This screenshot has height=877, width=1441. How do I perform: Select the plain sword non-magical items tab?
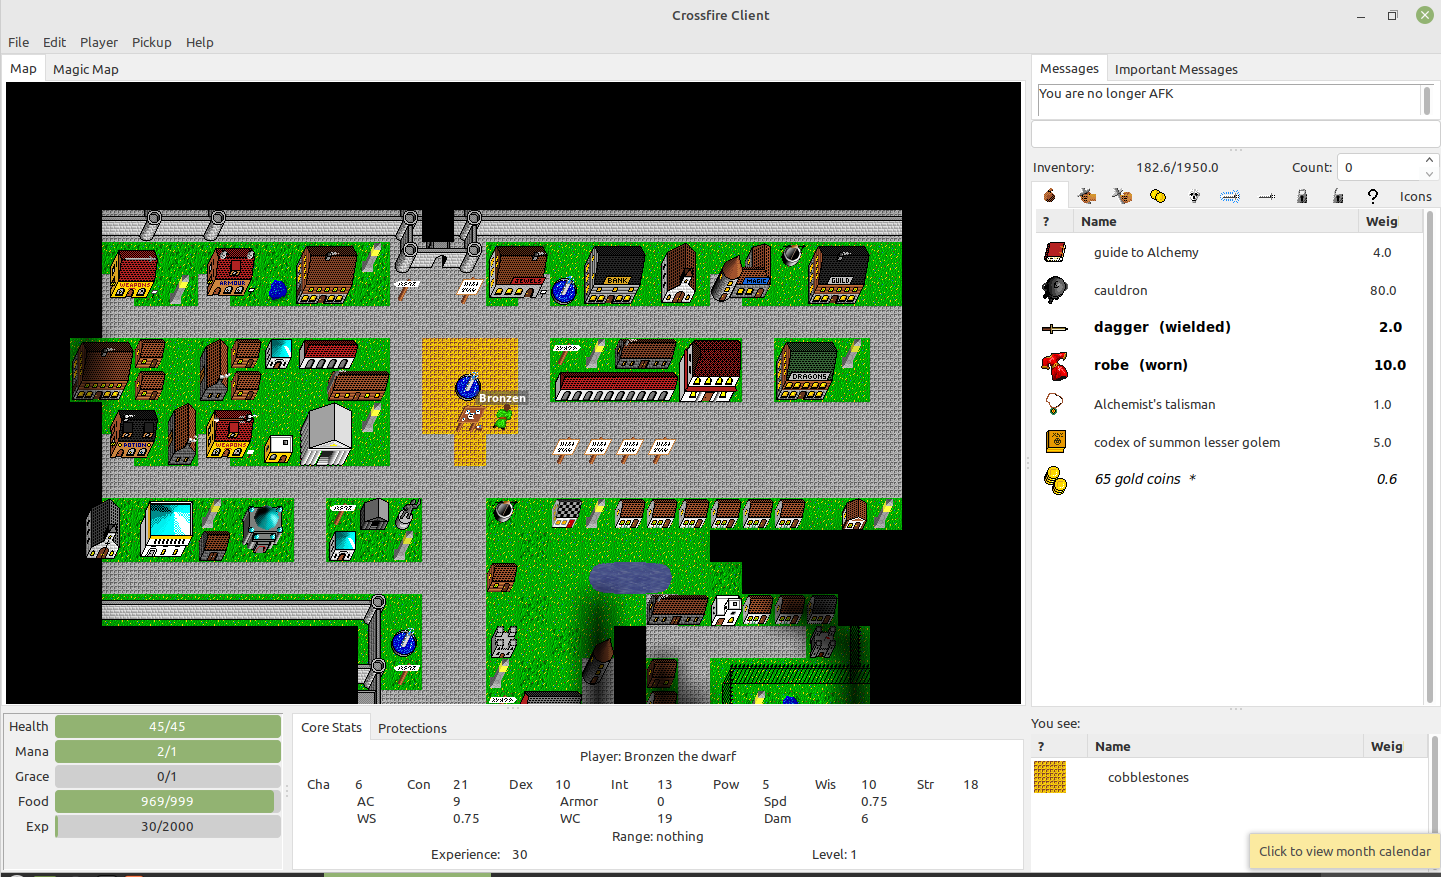(x=1266, y=196)
